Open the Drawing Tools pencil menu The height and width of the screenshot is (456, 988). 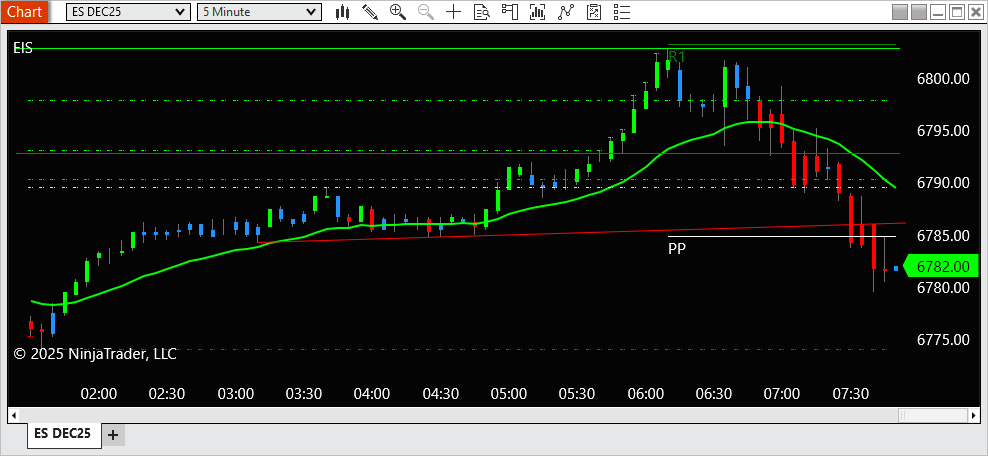[370, 11]
